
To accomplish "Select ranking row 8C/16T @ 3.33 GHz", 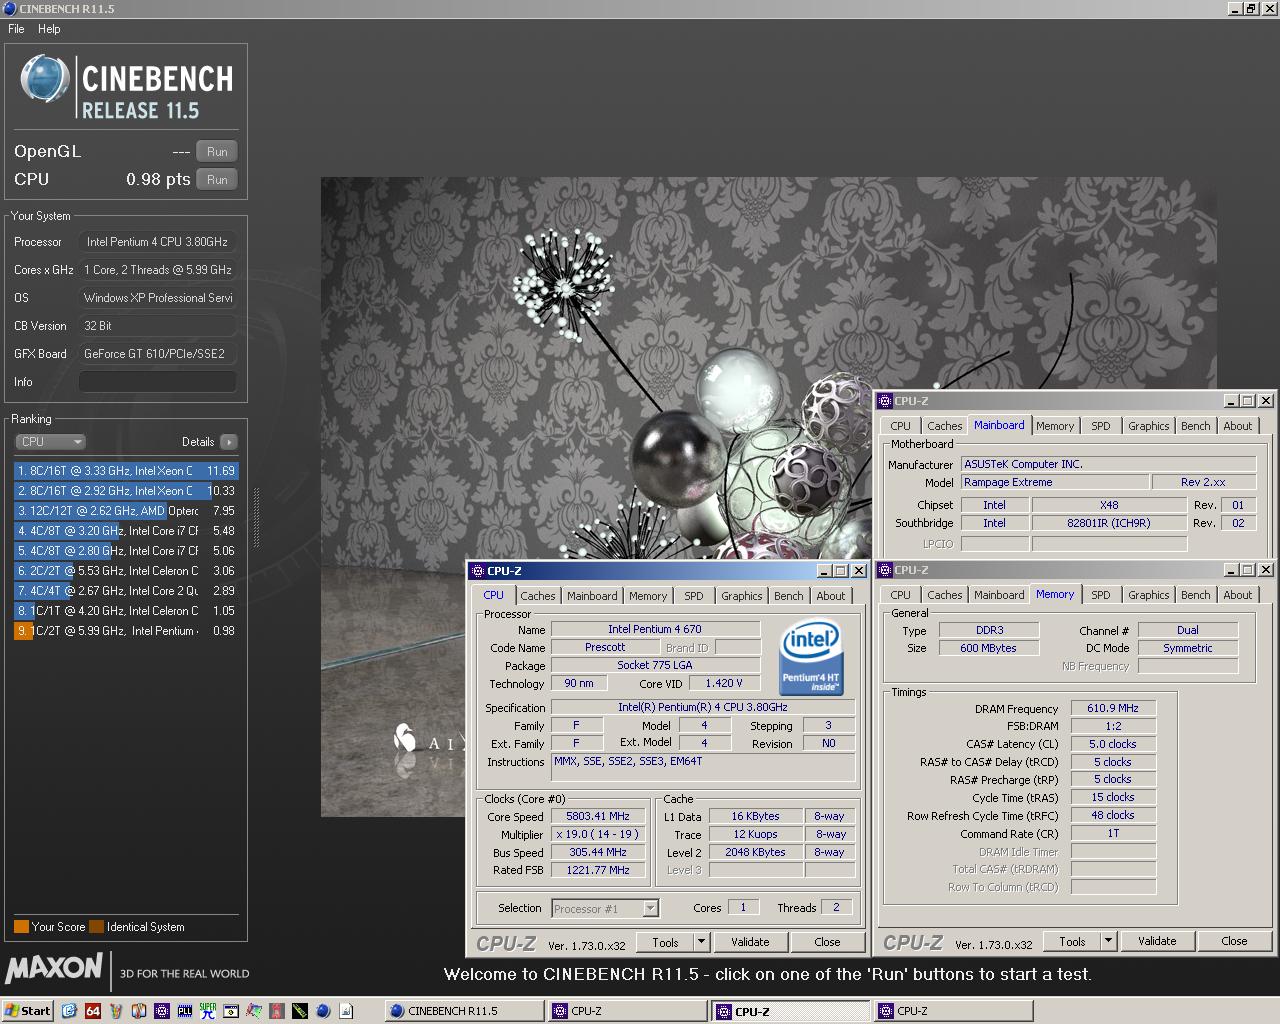I will pyautogui.click(x=126, y=471).
